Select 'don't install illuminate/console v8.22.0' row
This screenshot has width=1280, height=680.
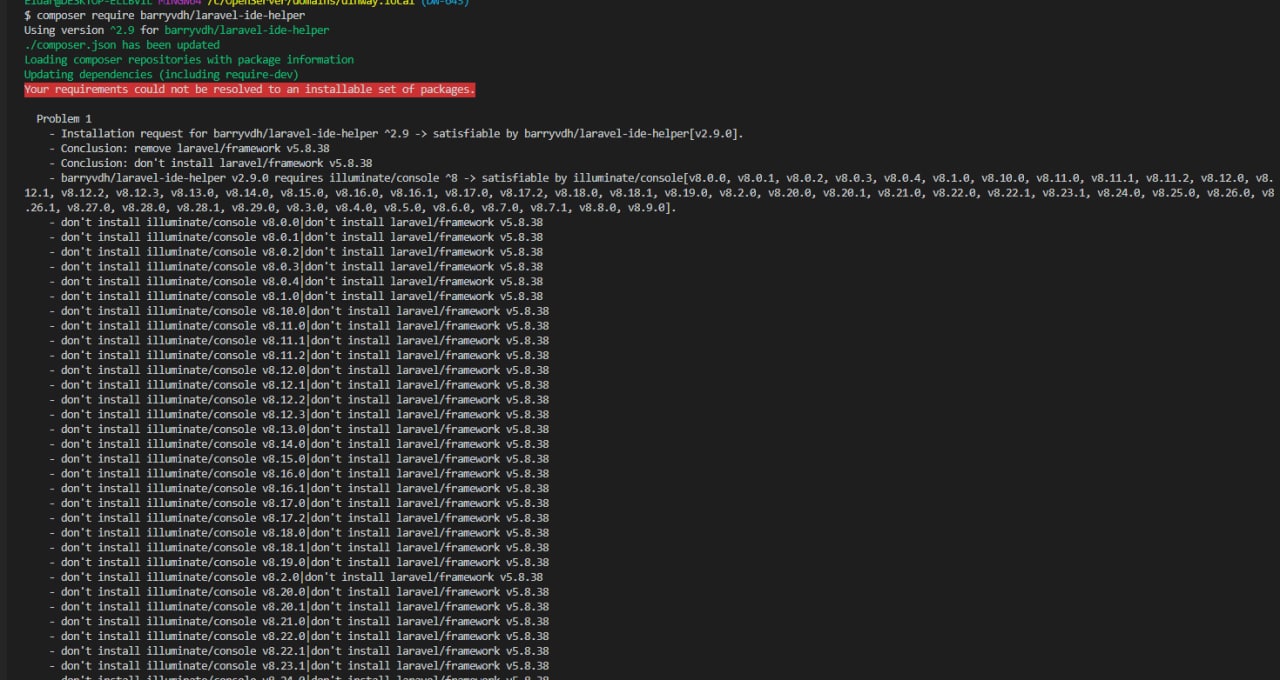point(299,636)
